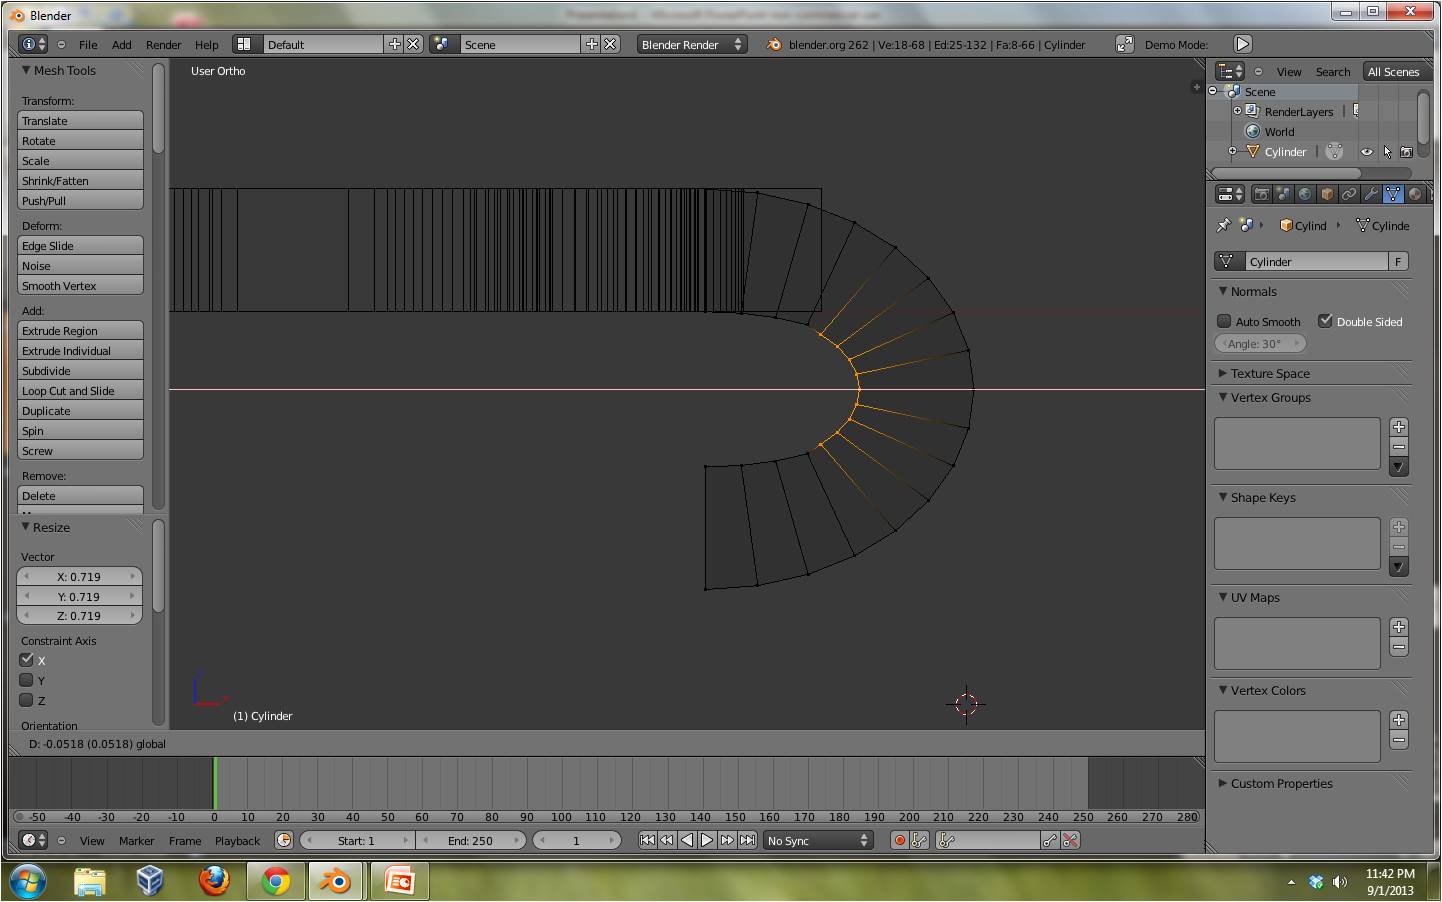Toggle Cylinder visibility eye in outliner
The image size is (1442, 902).
point(1366,152)
